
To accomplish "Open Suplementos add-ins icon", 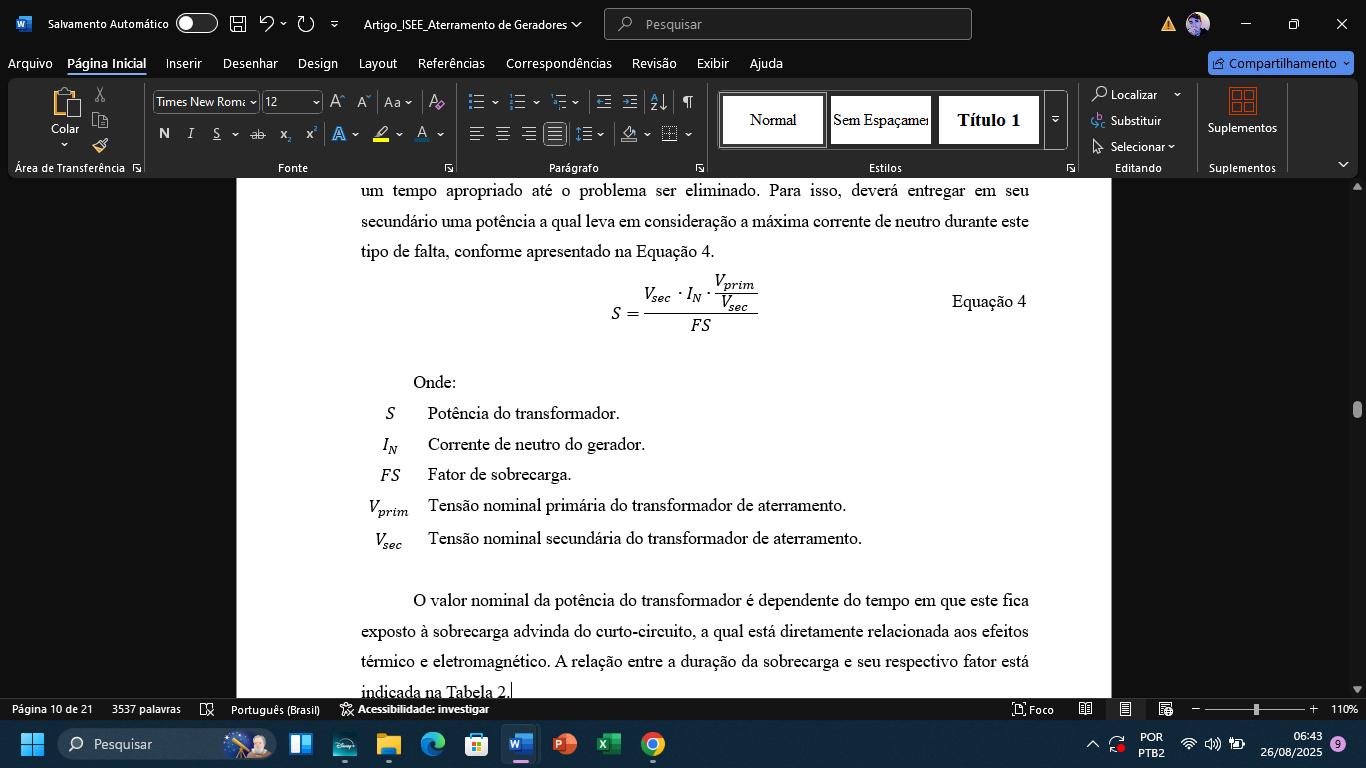I will (1242, 112).
